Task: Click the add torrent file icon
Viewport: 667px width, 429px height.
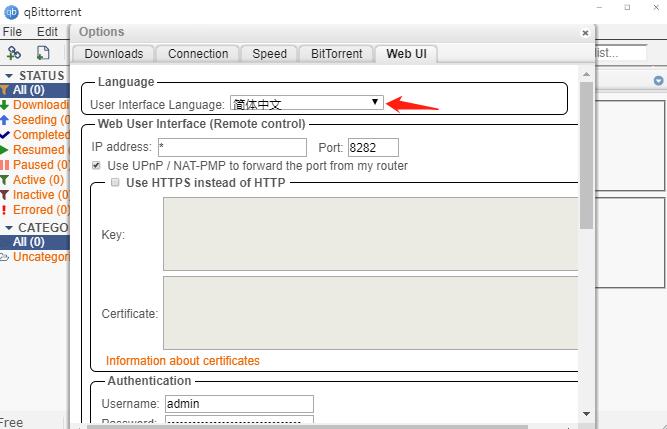Action: coord(43,53)
